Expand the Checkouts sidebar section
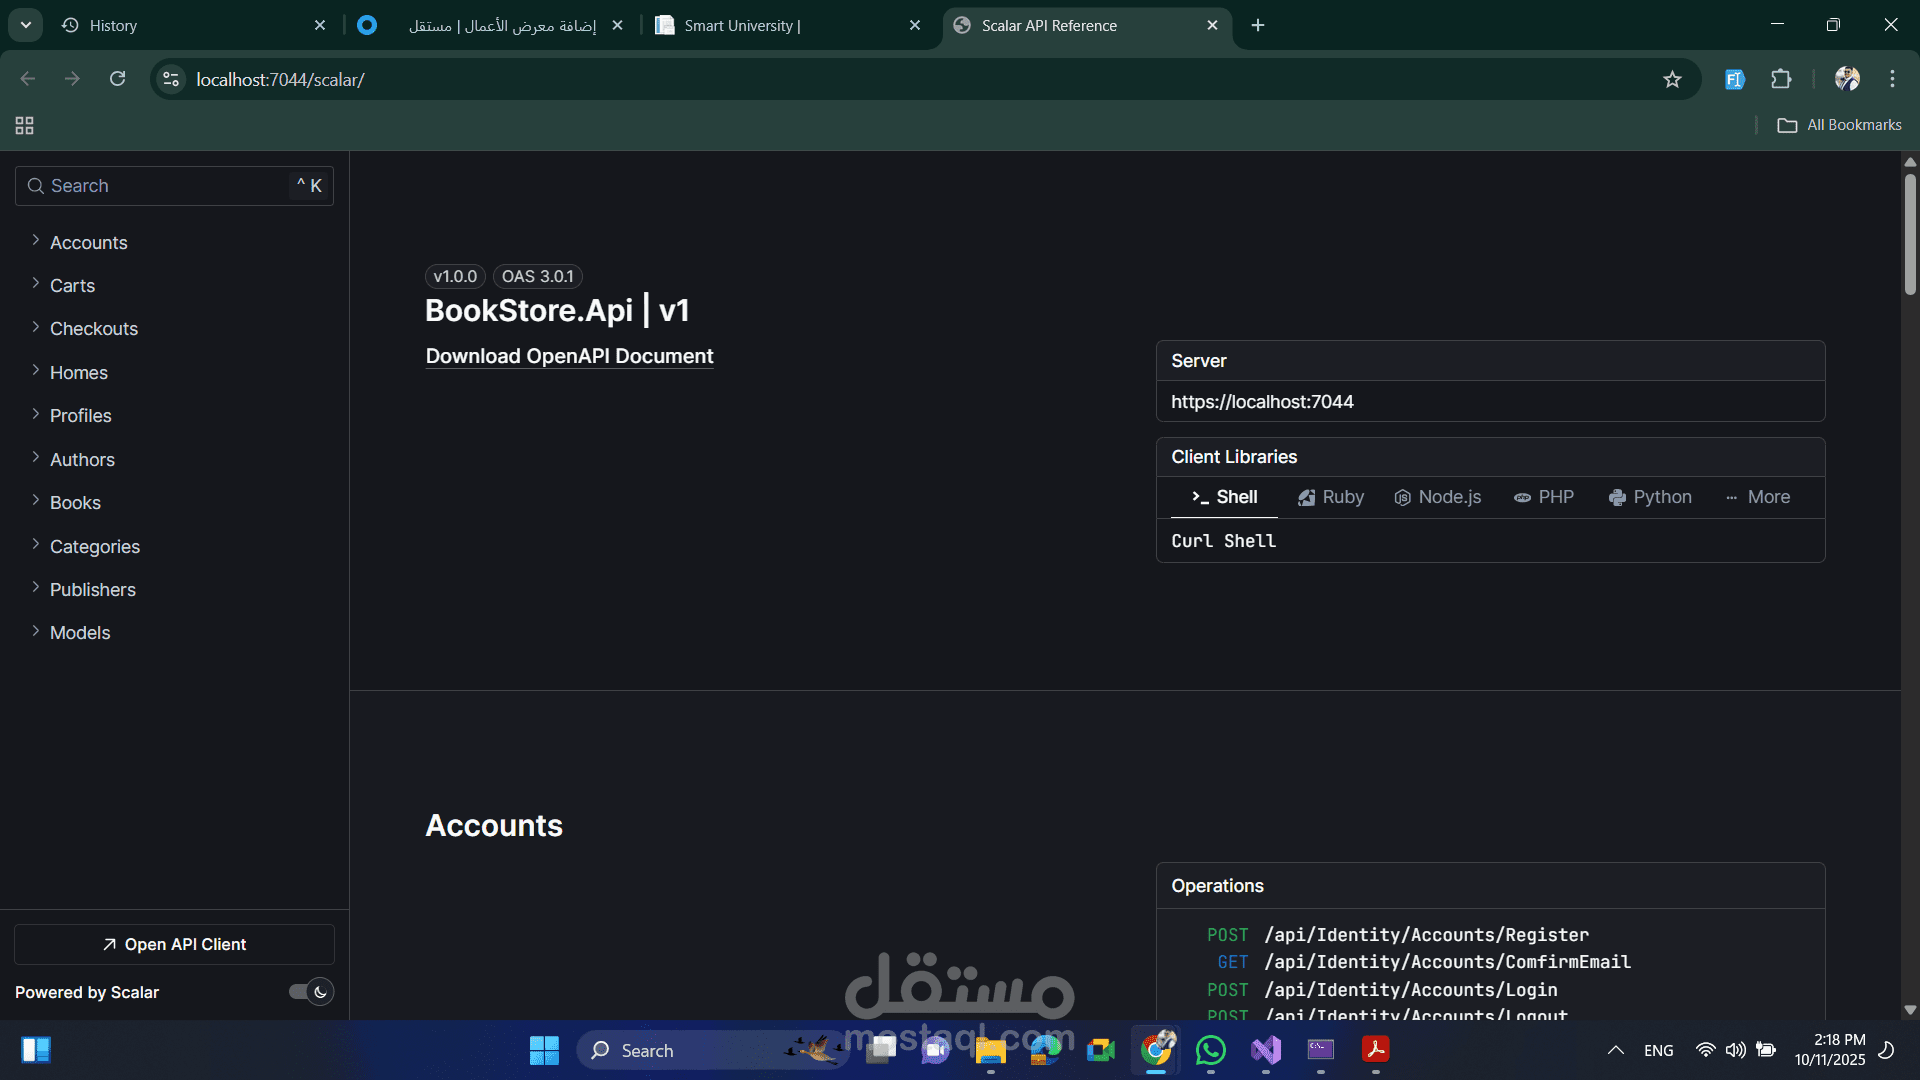The image size is (1920, 1080). pyautogui.click(x=94, y=329)
